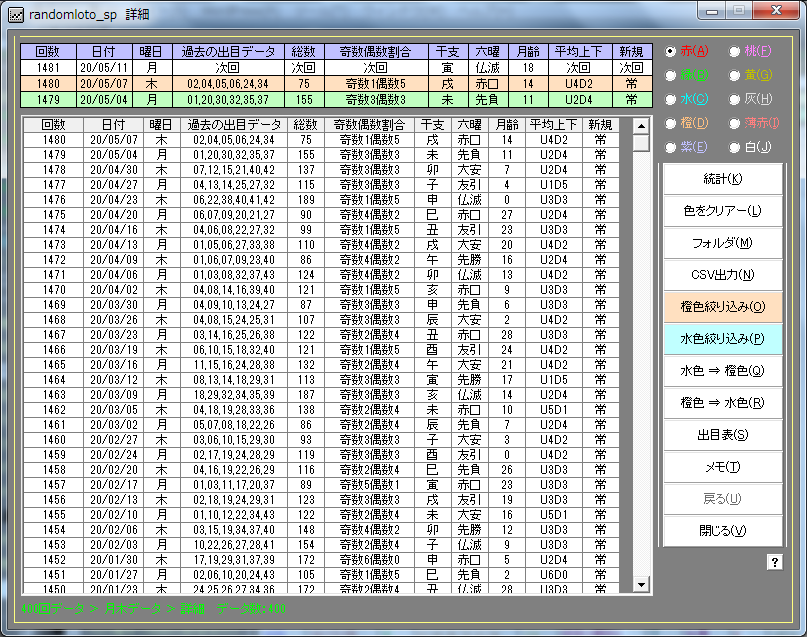Screen dimensions: 807x637
Task: Click U6D0 cell in row 1451
Action: [x=554, y=575]
